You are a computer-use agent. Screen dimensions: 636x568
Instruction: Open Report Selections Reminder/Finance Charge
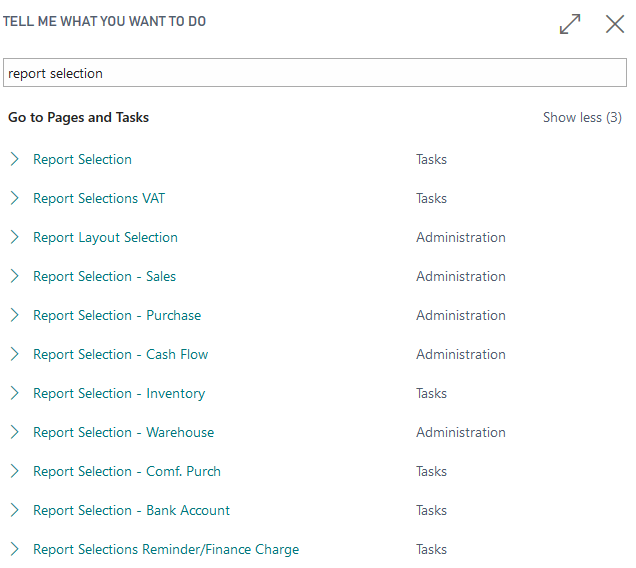[x=166, y=549]
